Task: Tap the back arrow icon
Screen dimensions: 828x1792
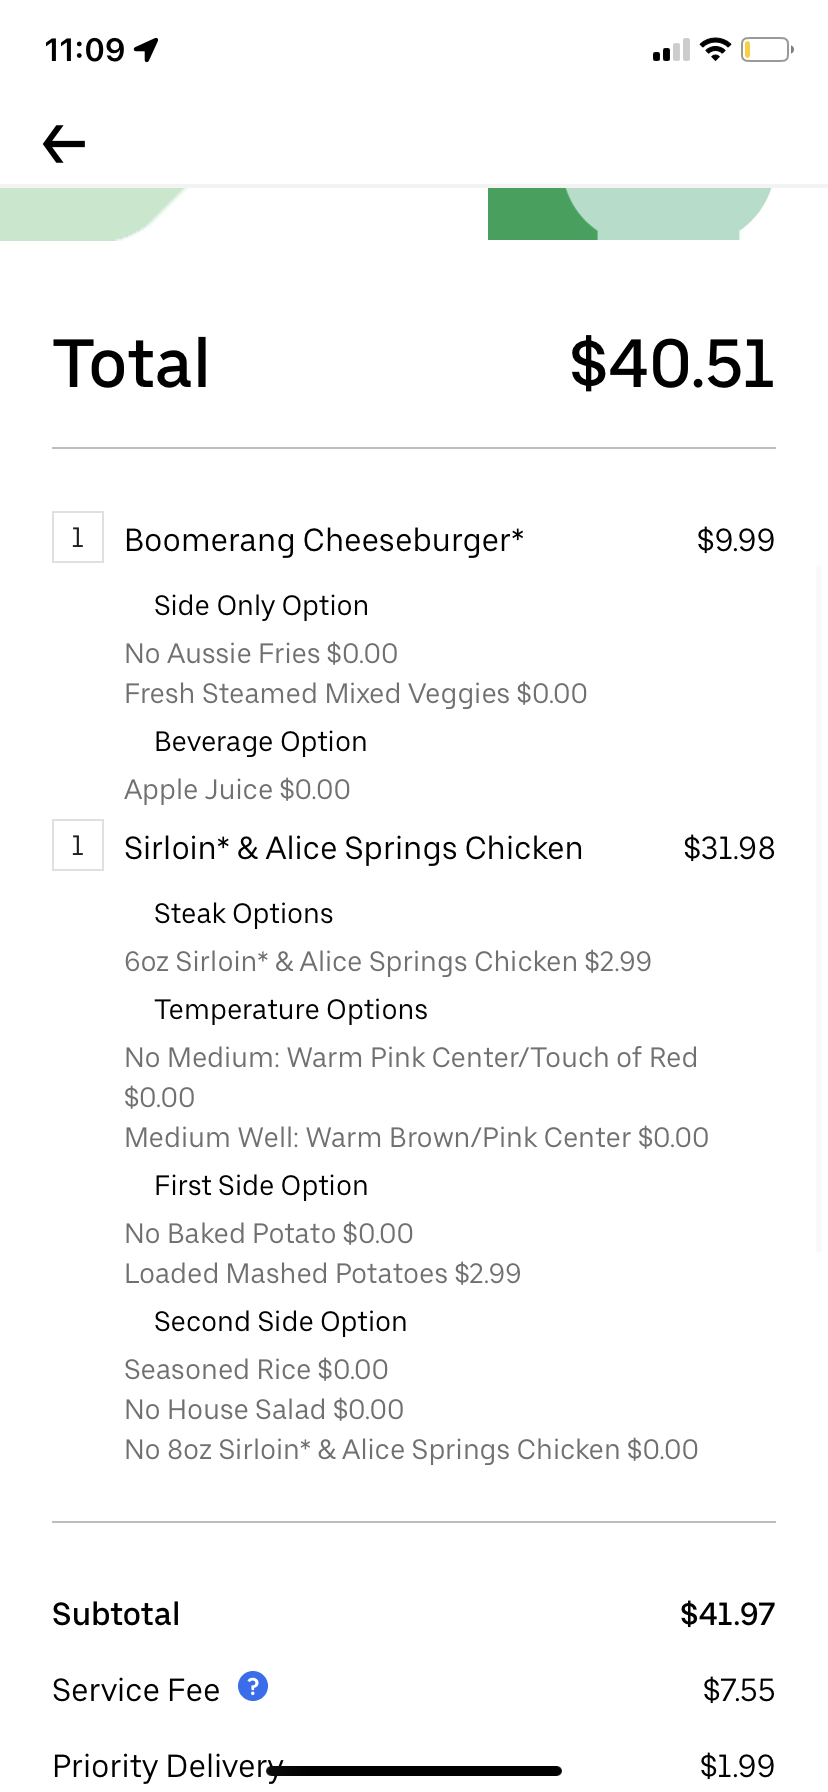Action: click(x=64, y=144)
